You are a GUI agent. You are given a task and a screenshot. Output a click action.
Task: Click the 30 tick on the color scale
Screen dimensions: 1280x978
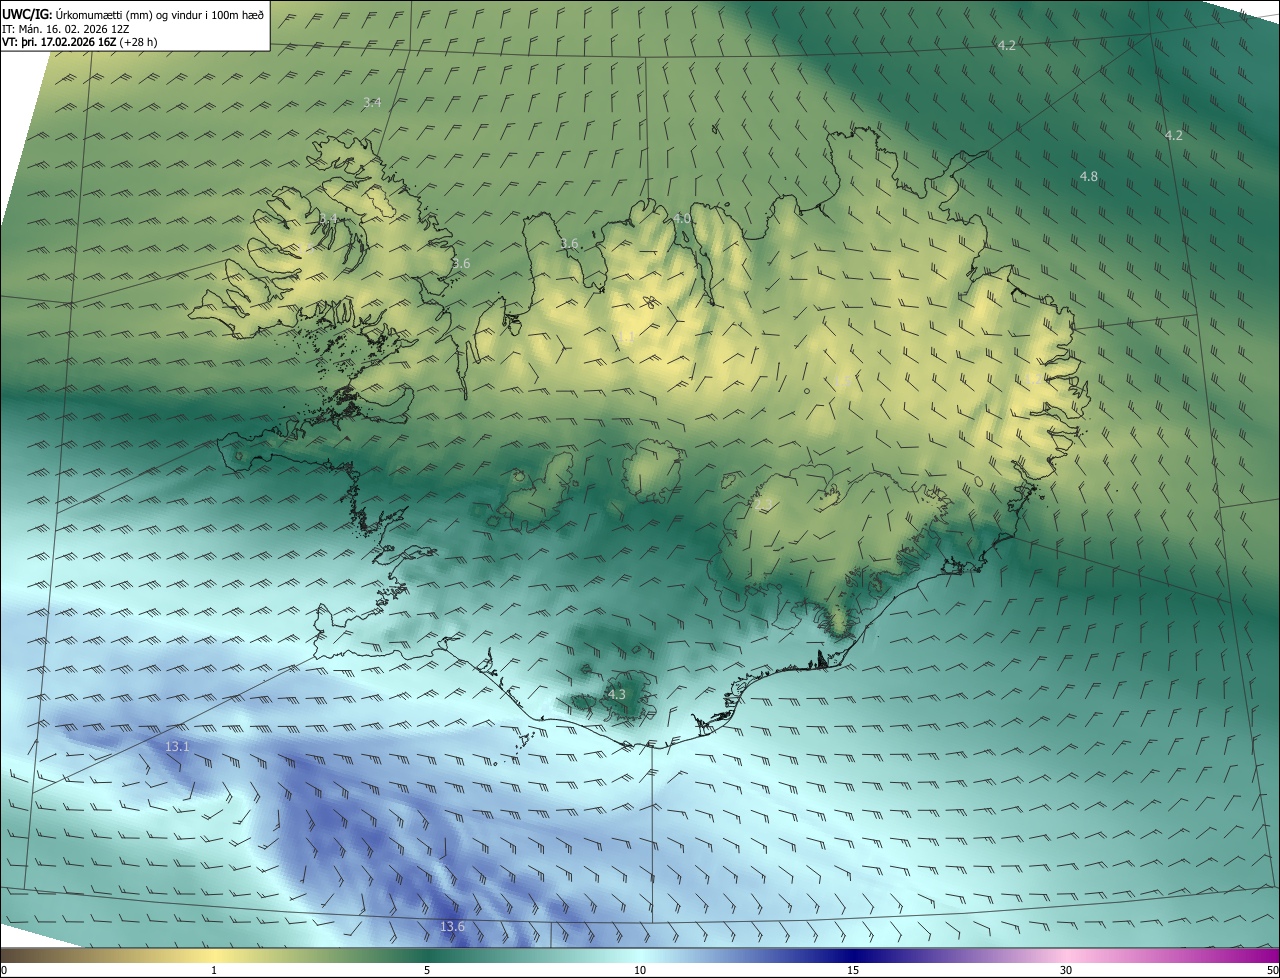(1066, 970)
